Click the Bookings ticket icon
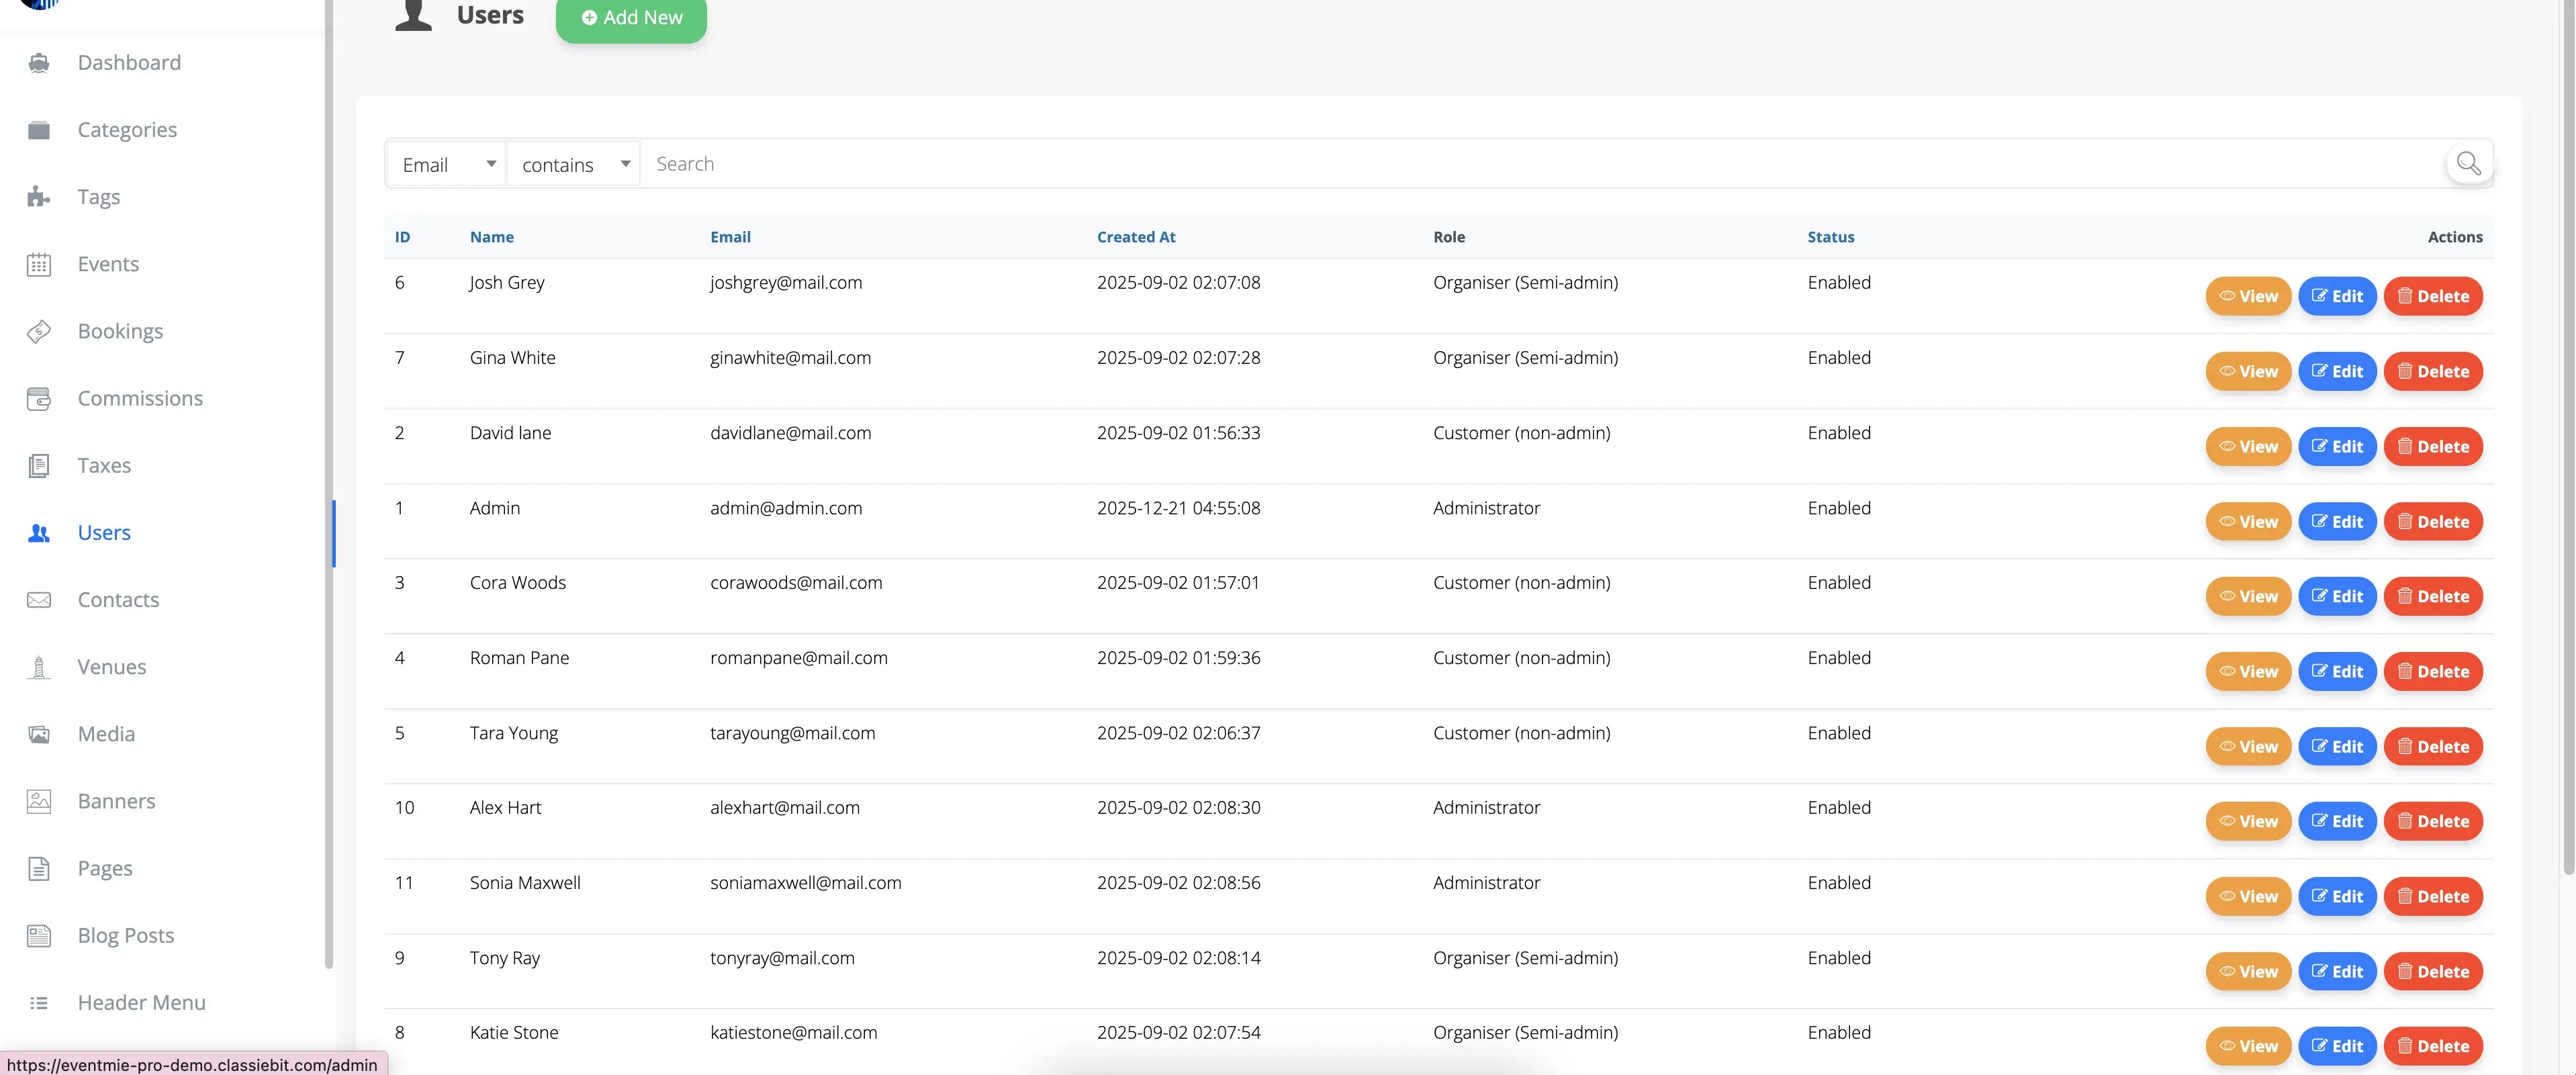 coord(39,331)
